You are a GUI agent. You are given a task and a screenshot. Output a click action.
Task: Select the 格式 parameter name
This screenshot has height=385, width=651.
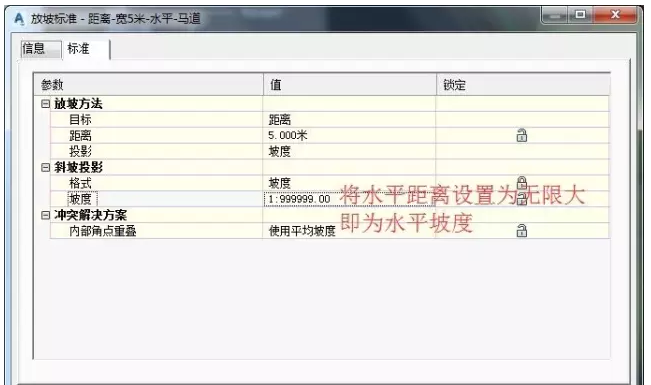pyautogui.click(x=80, y=183)
